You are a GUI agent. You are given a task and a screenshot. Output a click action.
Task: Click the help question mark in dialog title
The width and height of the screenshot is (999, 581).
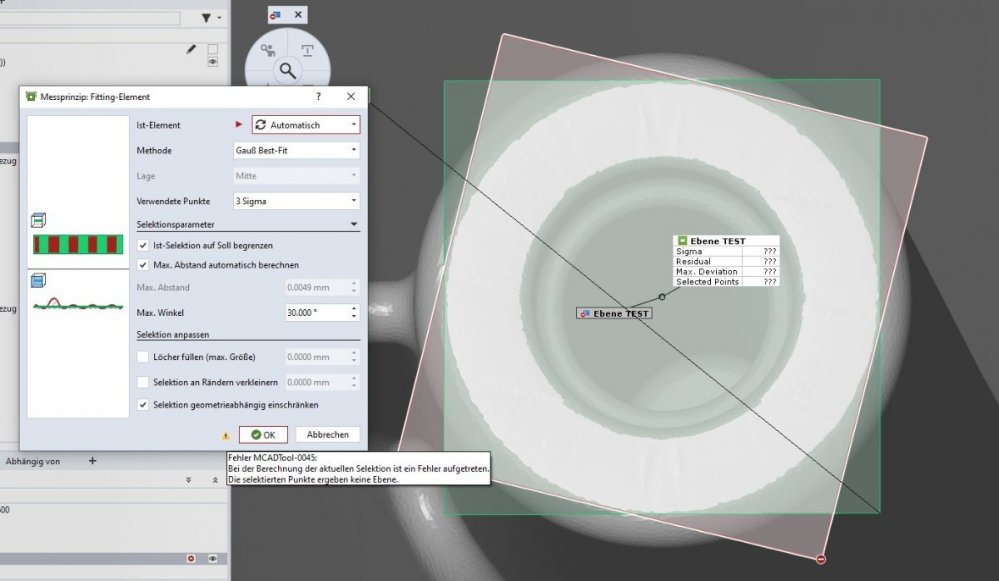coord(318,97)
